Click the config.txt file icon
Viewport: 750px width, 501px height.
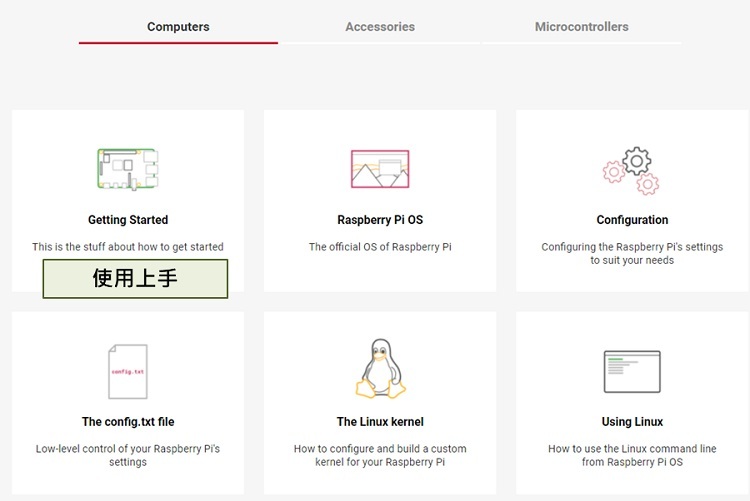(x=128, y=371)
